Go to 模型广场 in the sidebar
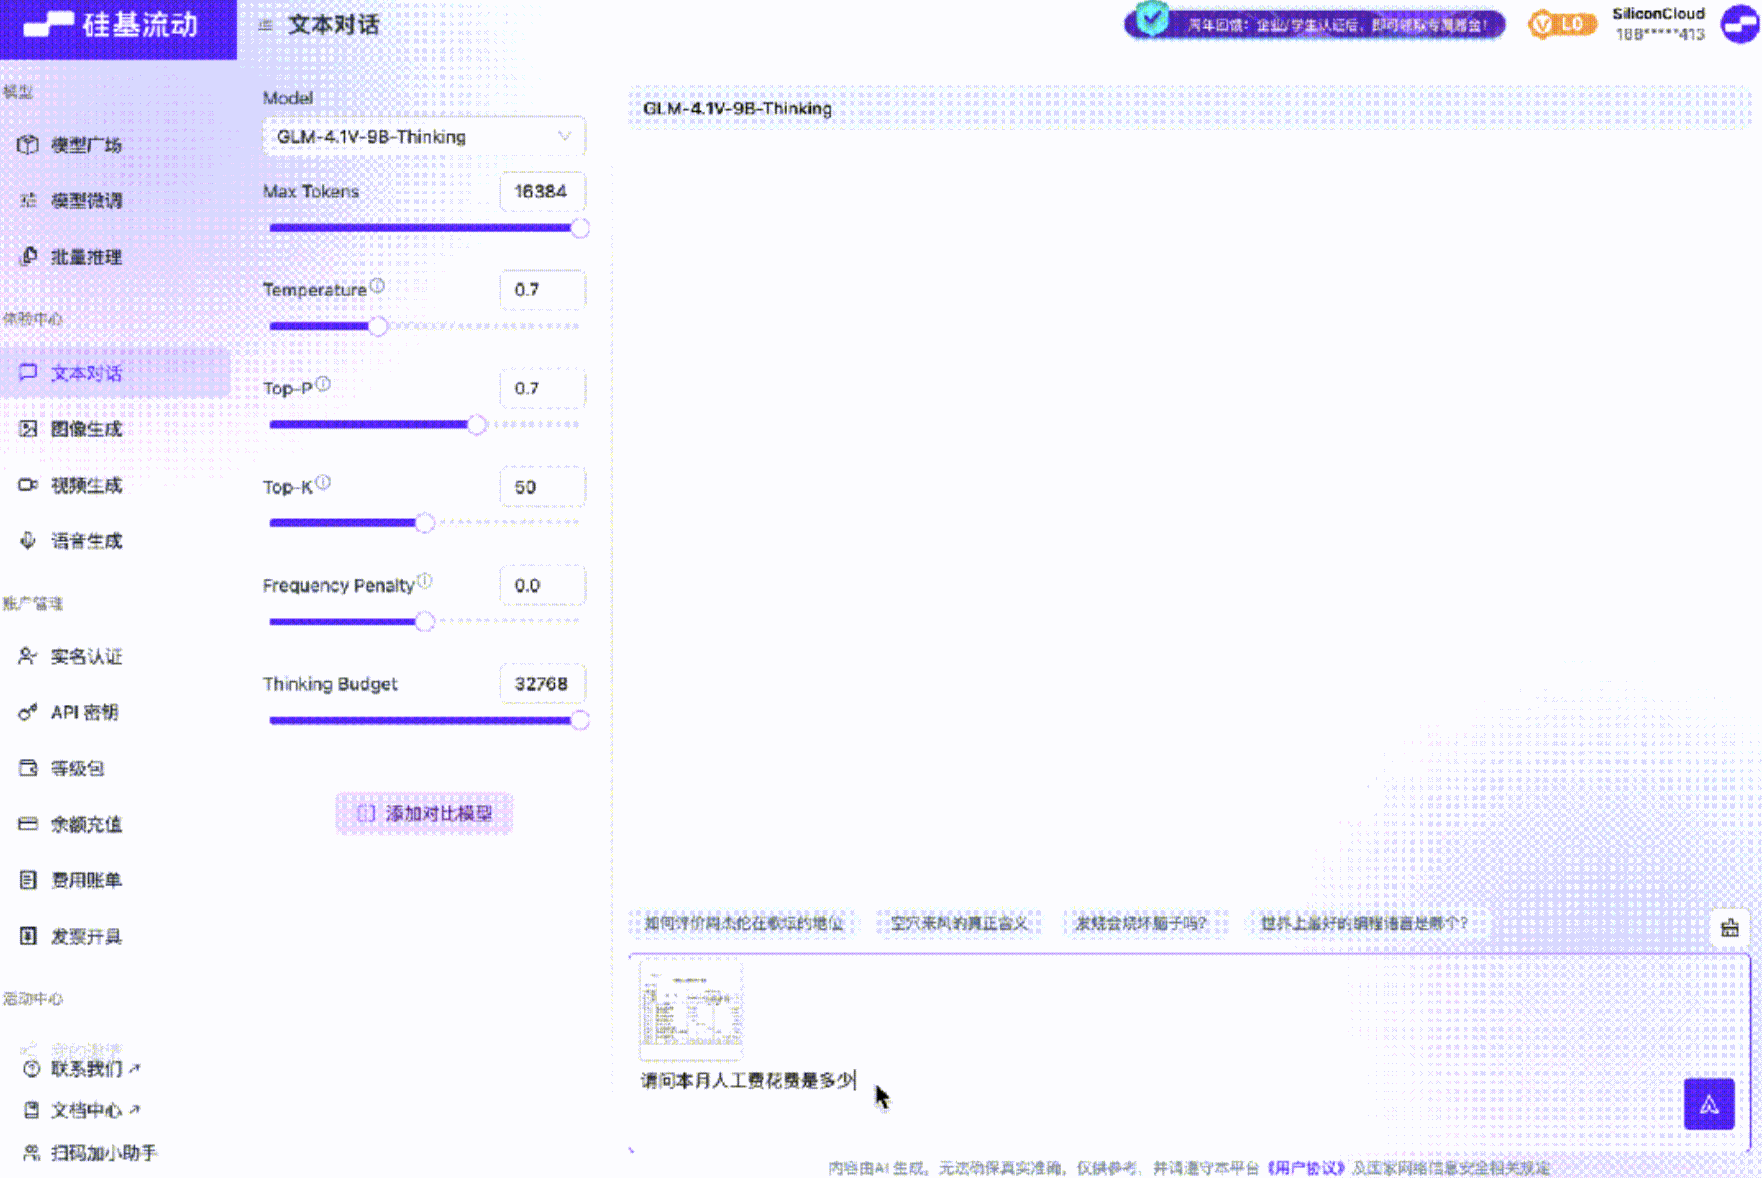This screenshot has width=1762, height=1178. coord(86,145)
